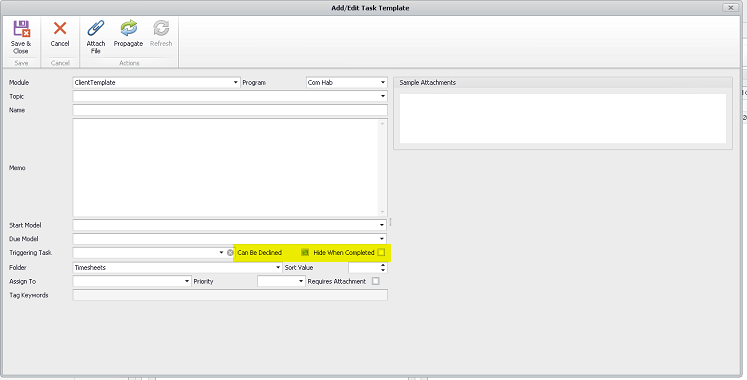This screenshot has width=747, height=380.
Task: Increase Sort Value with the up arrow
Action: coord(383,265)
